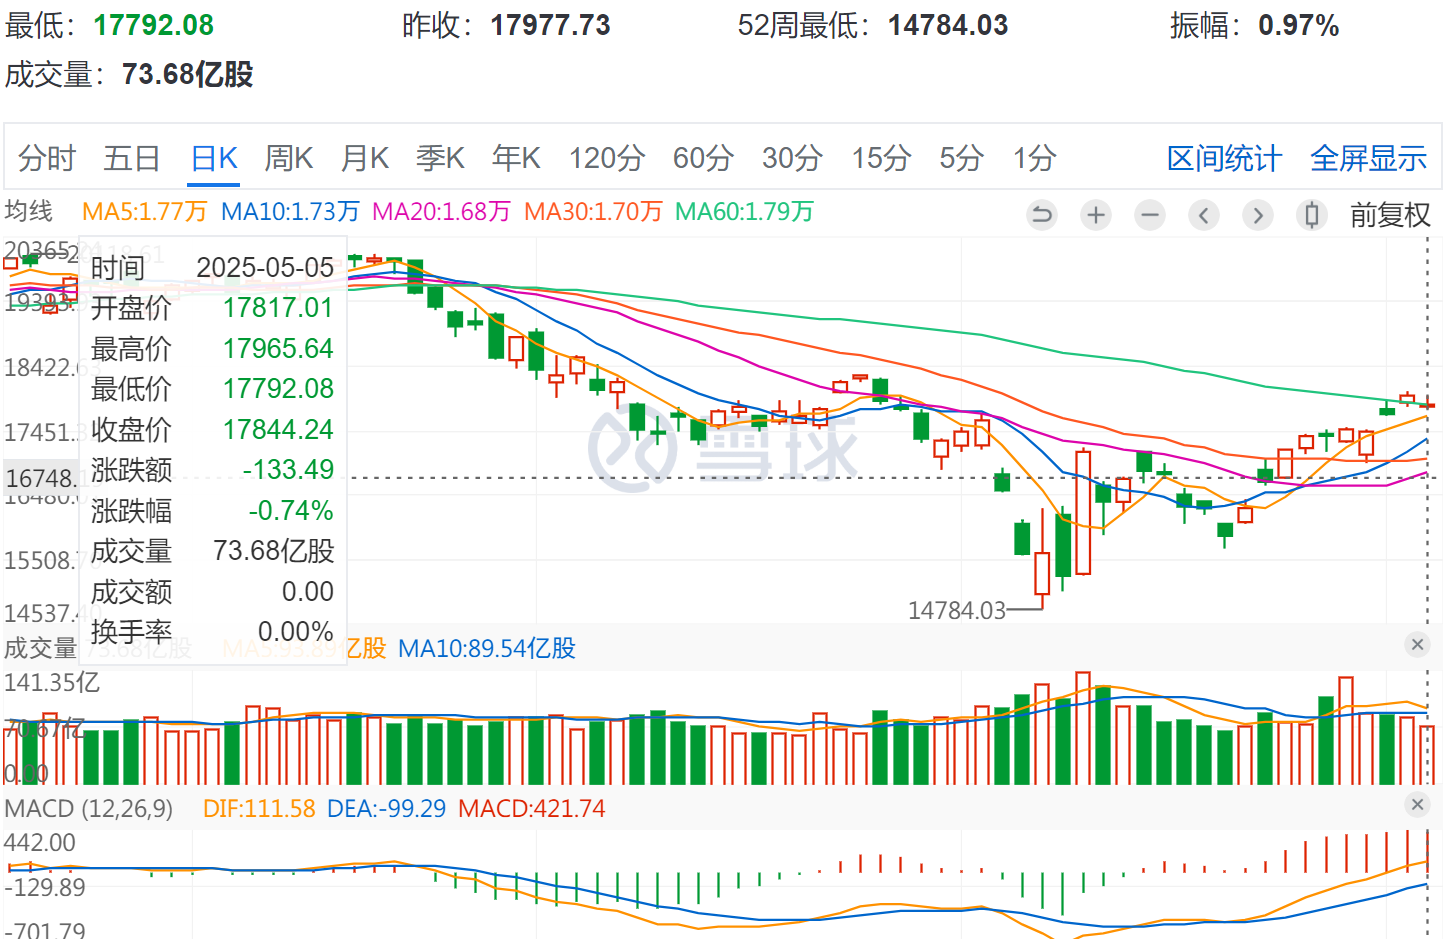This screenshot has width=1443, height=939.
Task: Zoom out the chart with minus icon
Action: (x=1150, y=215)
